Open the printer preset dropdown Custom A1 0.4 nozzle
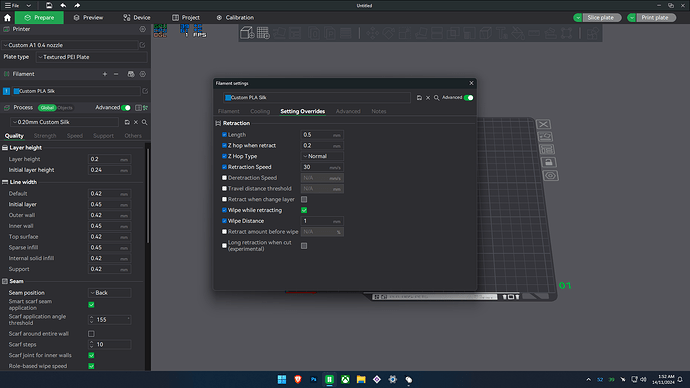Image resolution: width=690 pixels, height=388 pixels. [70, 45]
